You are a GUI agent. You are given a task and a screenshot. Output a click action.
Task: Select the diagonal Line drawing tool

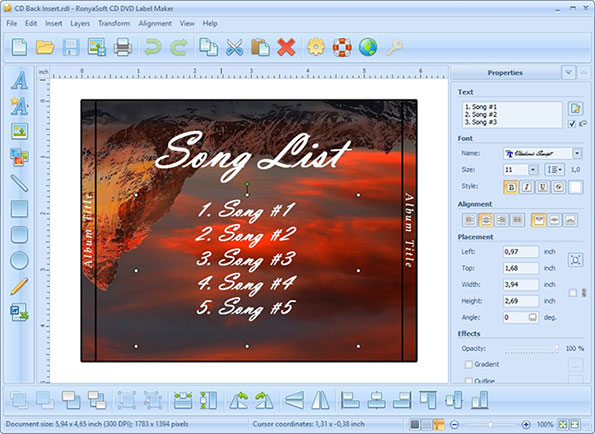point(19,183)
